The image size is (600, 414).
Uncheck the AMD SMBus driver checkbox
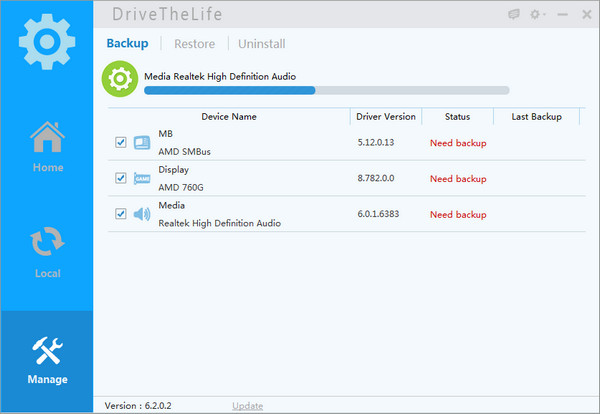121,142
